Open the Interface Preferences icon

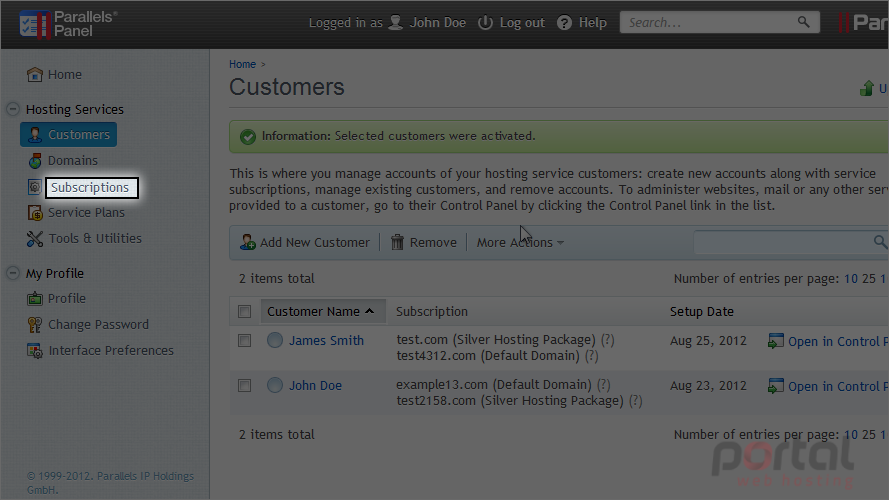[x=35, y=351]
